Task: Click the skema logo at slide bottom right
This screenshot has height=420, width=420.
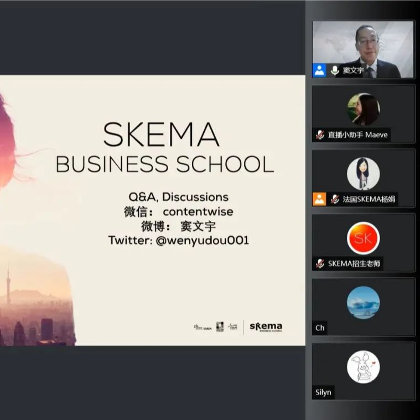Action: coord(266,327)
